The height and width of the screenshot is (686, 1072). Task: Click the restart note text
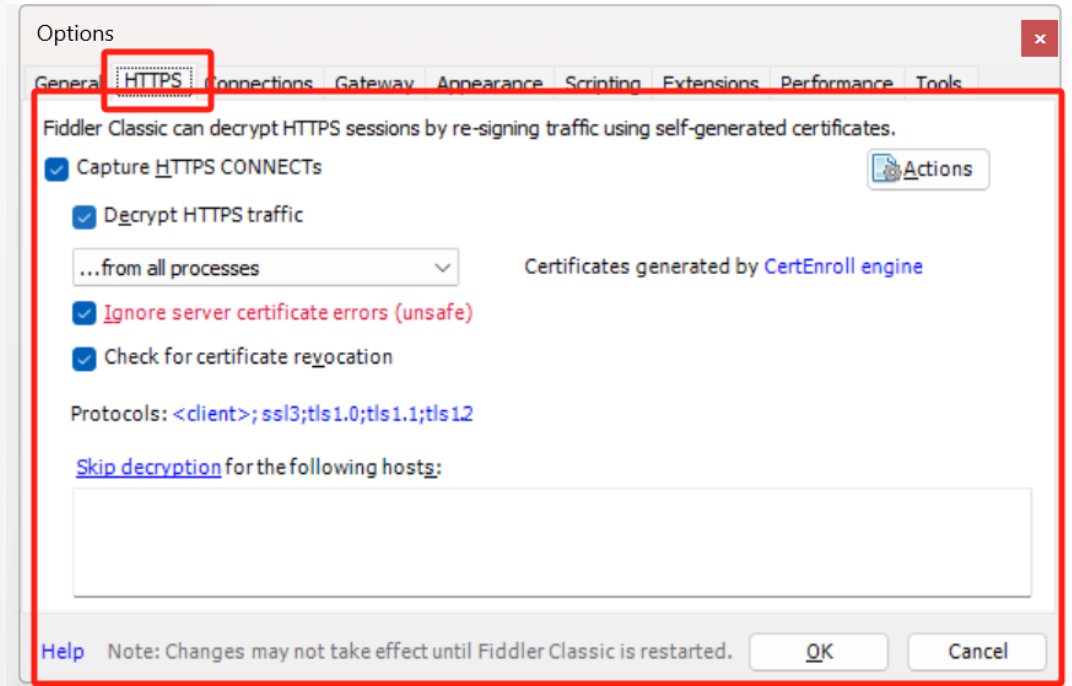[420, 651]
